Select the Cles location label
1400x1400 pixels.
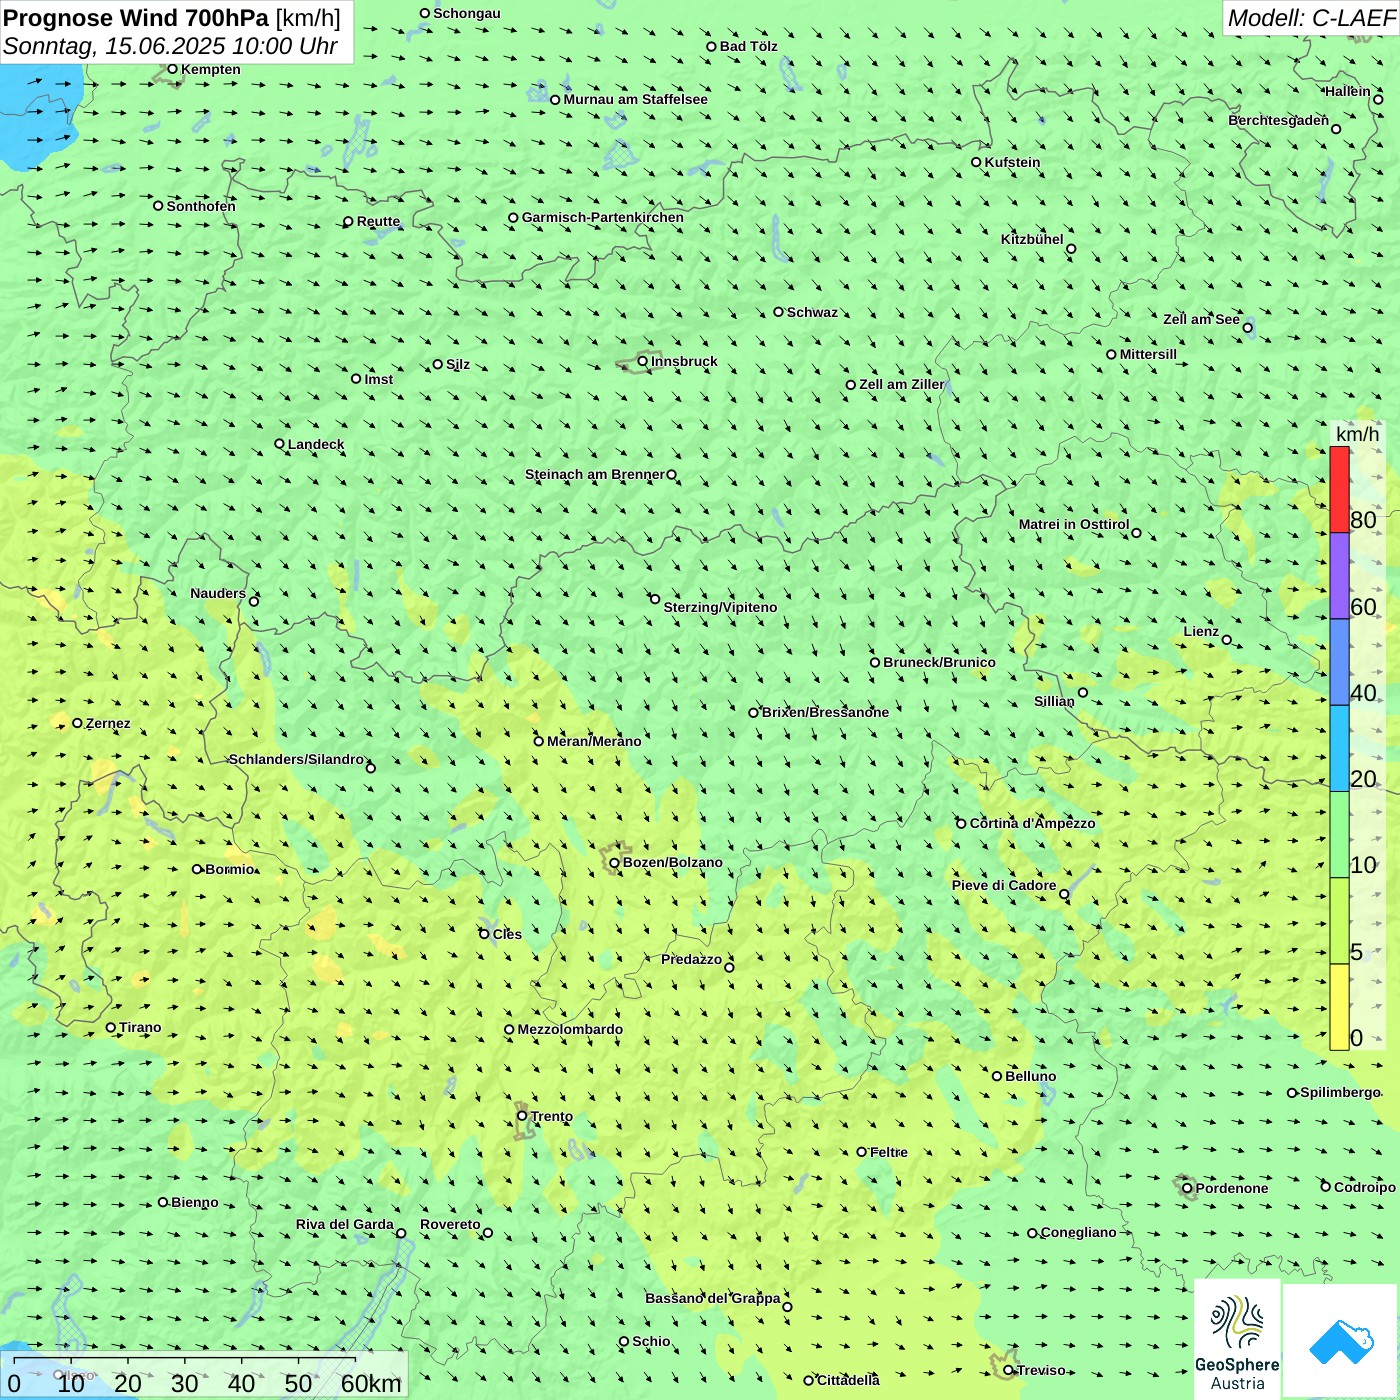507,934
